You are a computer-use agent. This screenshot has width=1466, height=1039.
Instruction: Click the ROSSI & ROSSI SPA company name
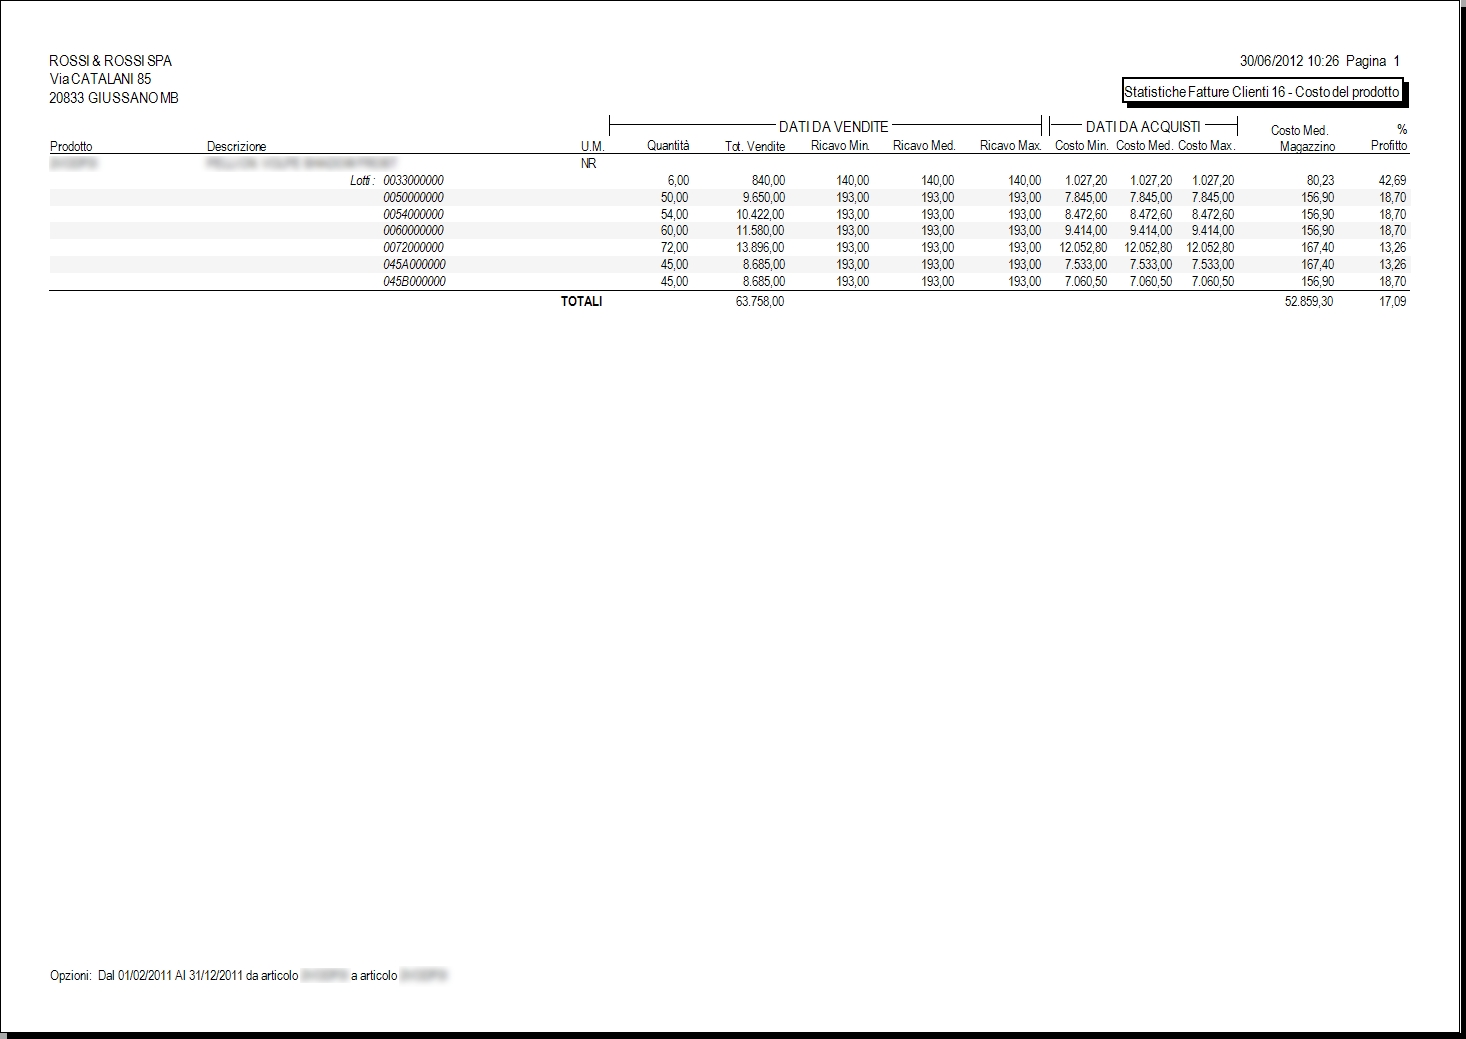(x=111, y=61)
